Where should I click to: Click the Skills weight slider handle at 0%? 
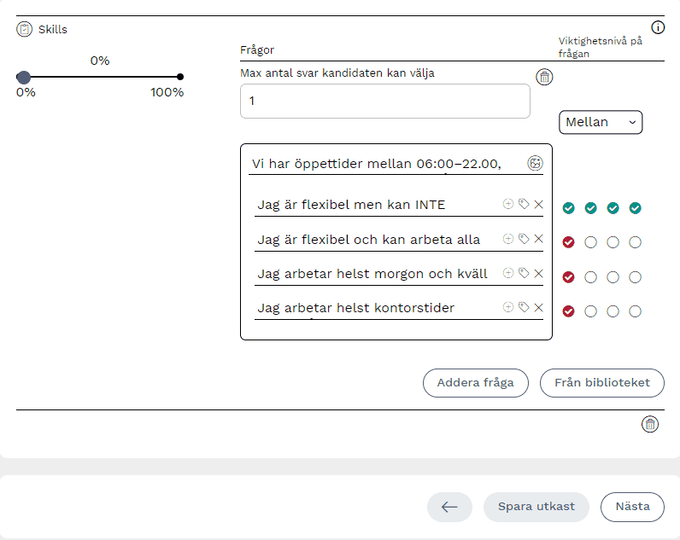[23, 77]
